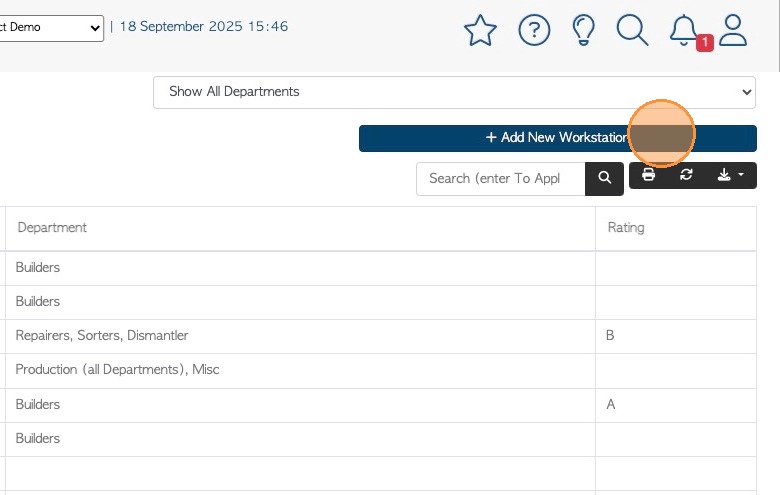780x495 pixels.
Task: Open the user profile icon
Action: pos(733,31)
